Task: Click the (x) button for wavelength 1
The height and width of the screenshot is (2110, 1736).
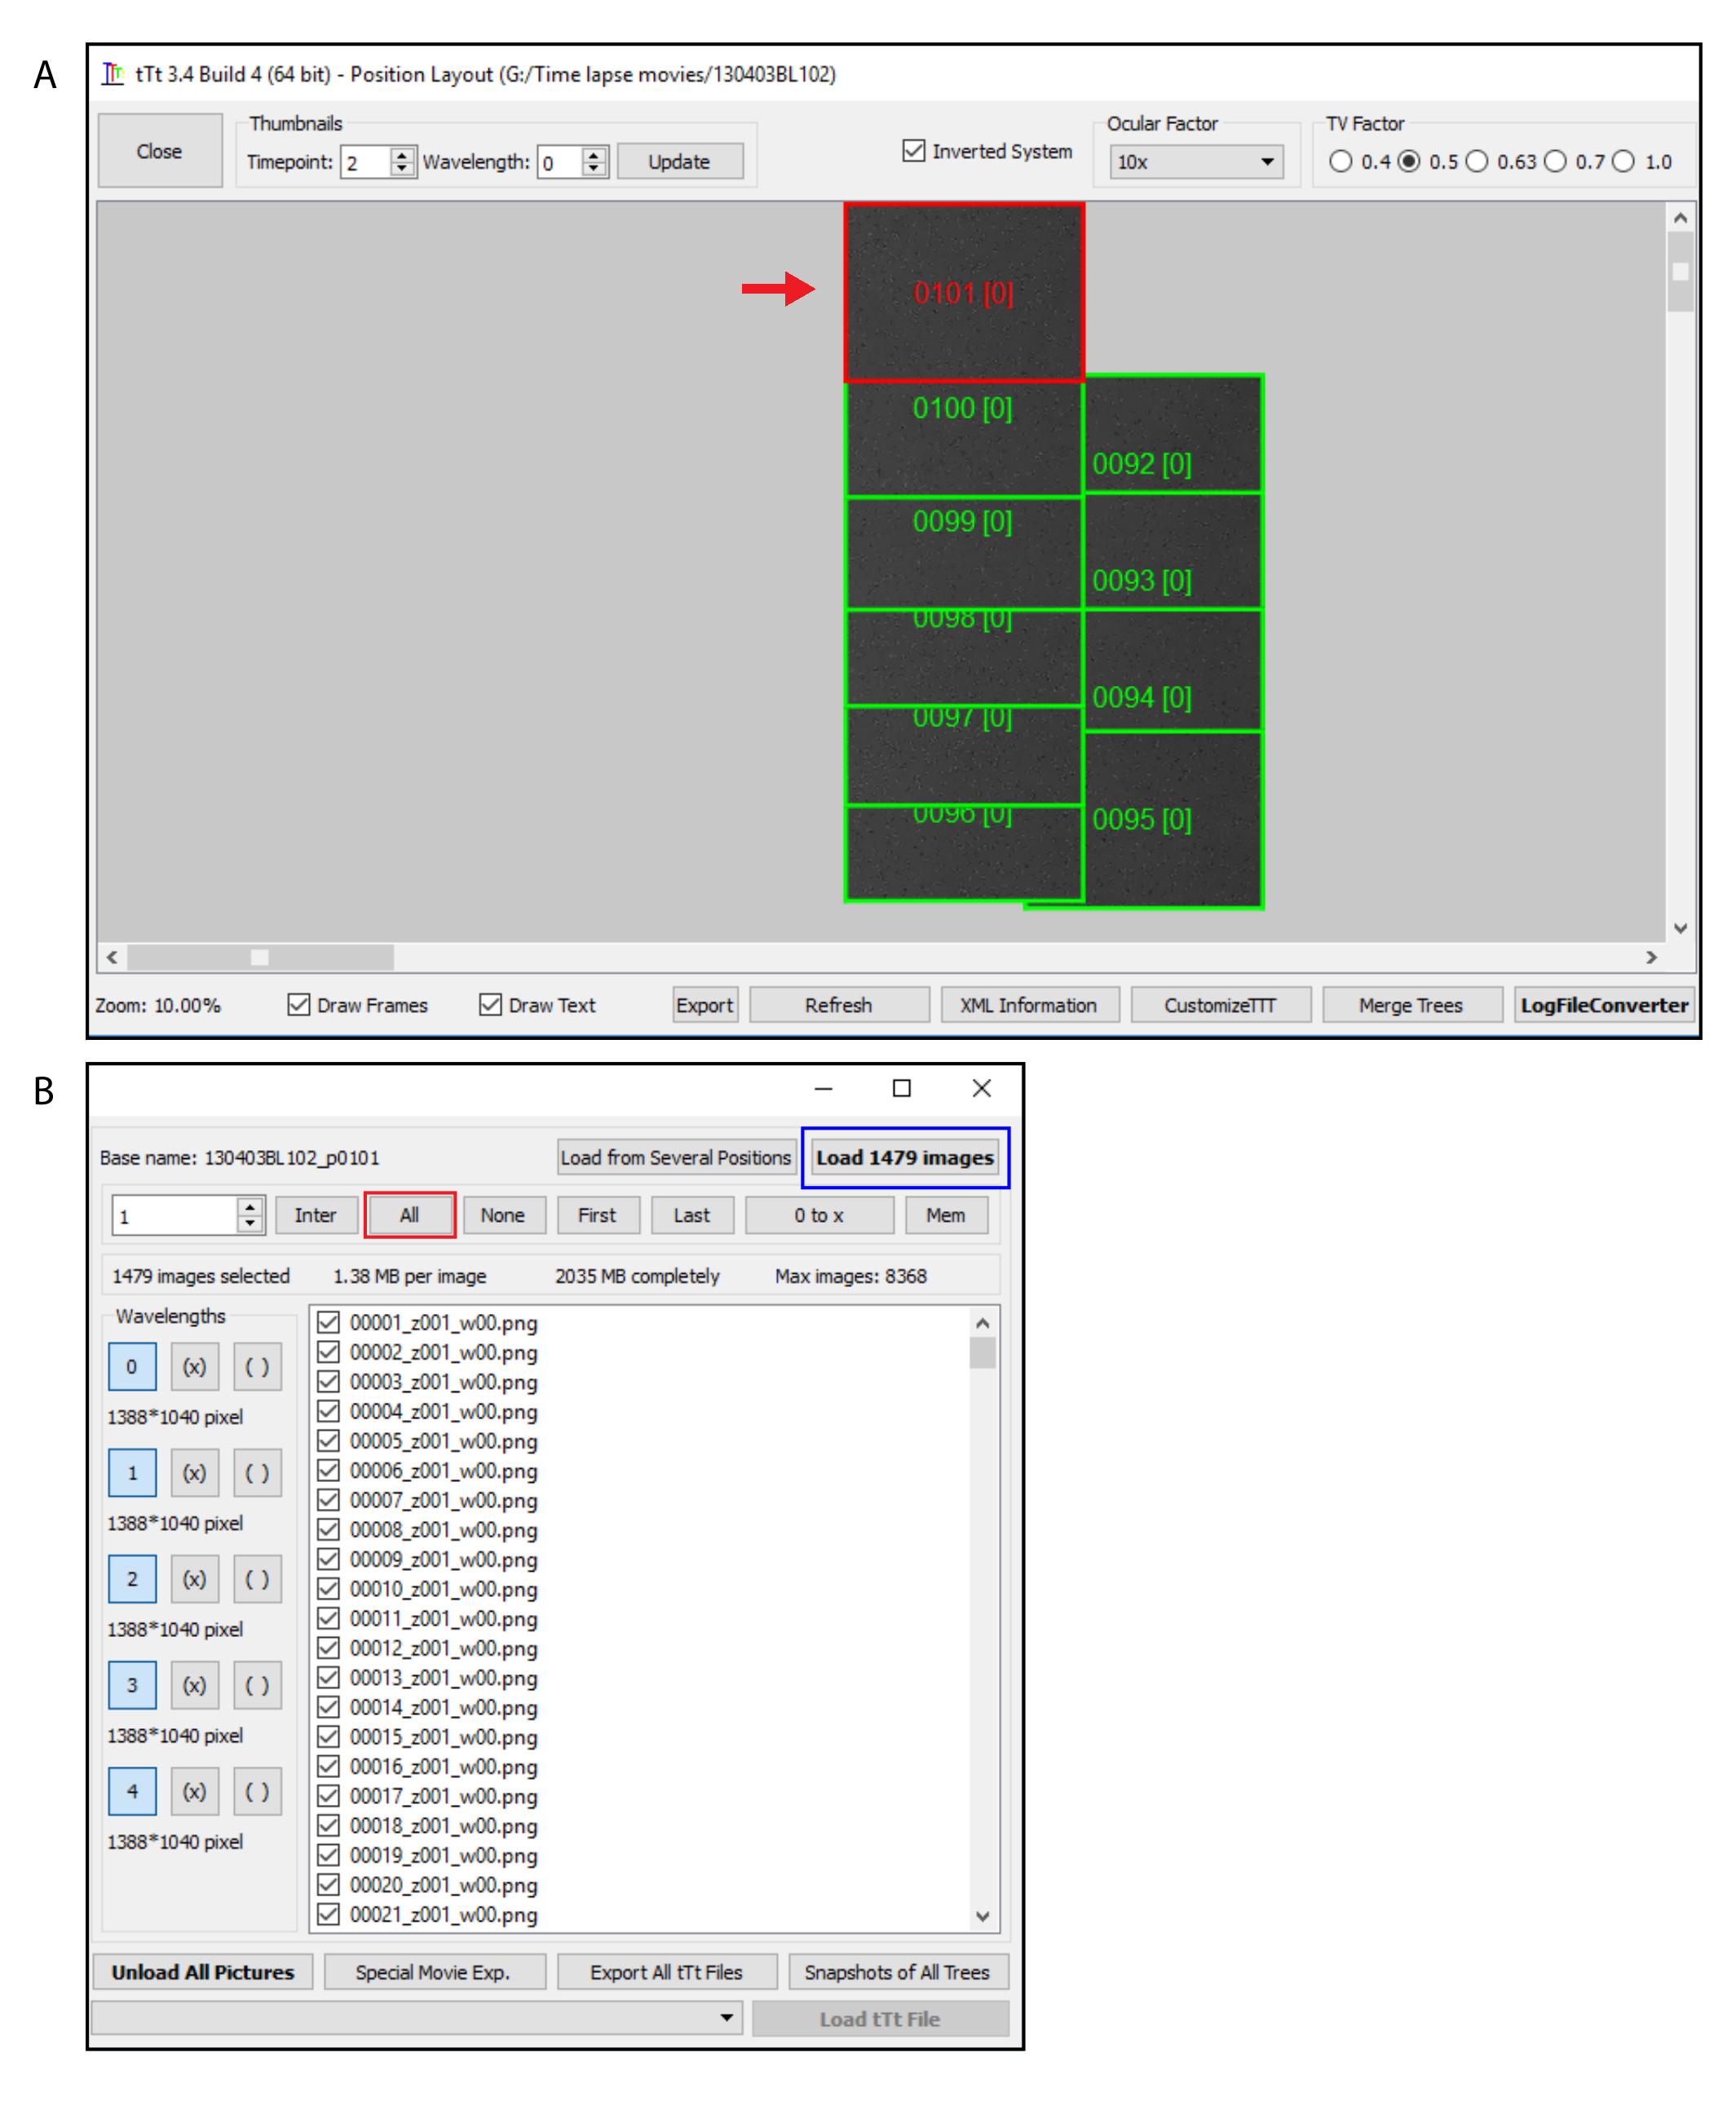Action: [x=194, y=1473]
